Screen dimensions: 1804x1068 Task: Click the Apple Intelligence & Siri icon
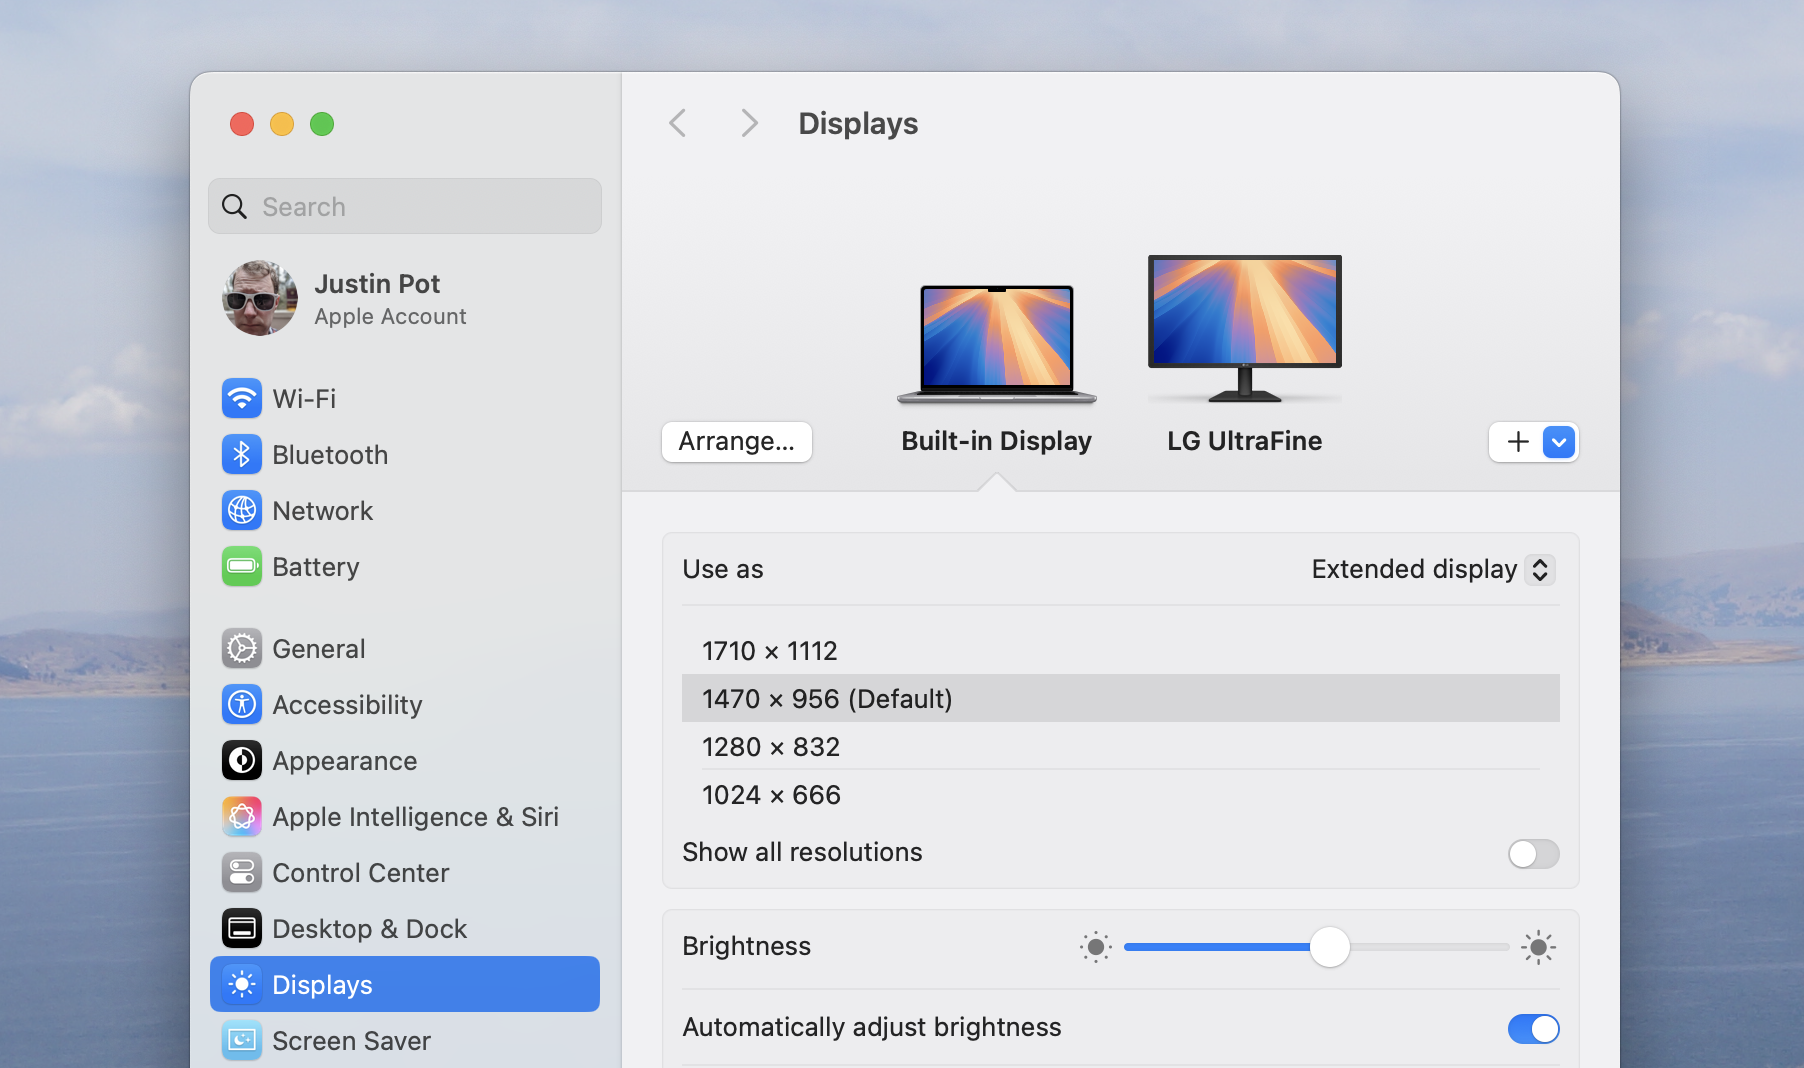pyautogui.click(x=242, y=816)
